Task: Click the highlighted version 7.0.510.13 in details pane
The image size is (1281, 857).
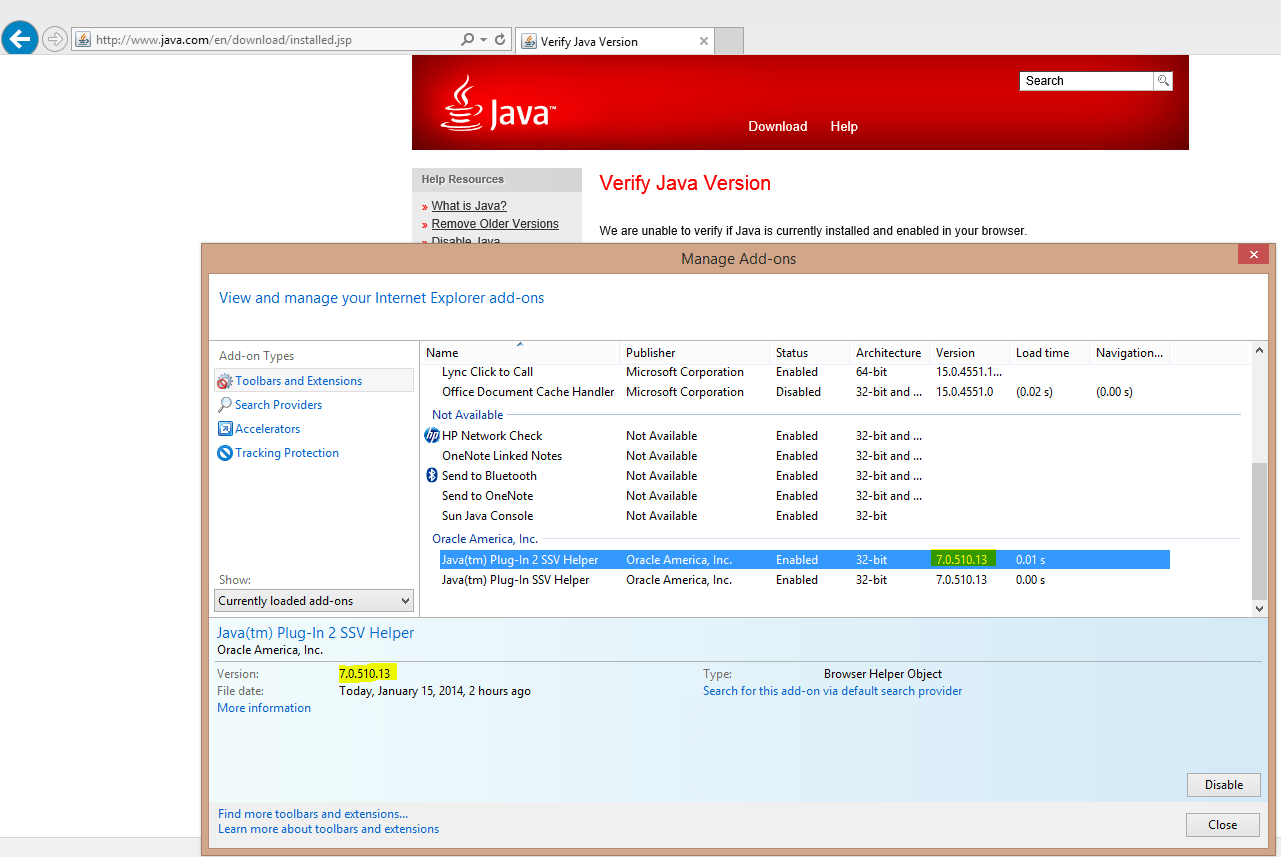Action: point(366,674)
